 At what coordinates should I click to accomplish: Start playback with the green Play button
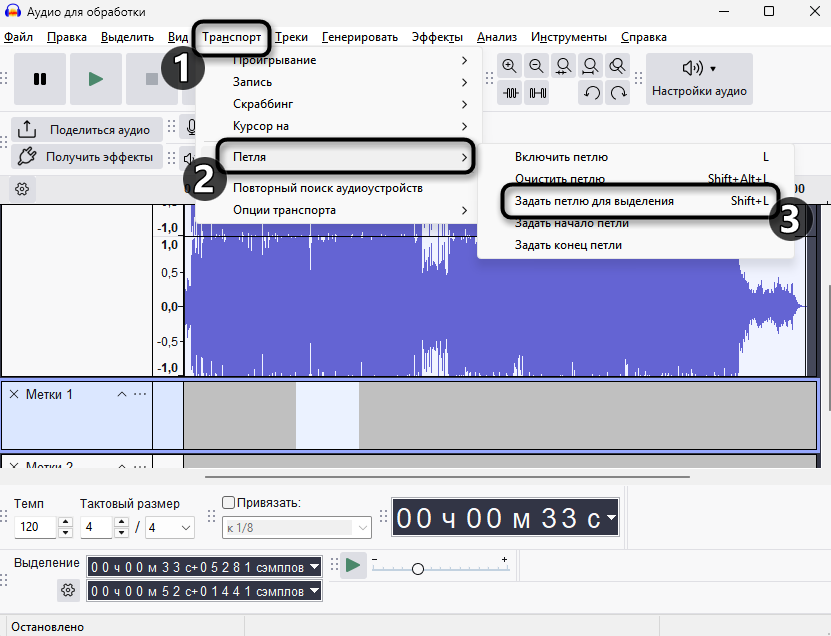96,79
